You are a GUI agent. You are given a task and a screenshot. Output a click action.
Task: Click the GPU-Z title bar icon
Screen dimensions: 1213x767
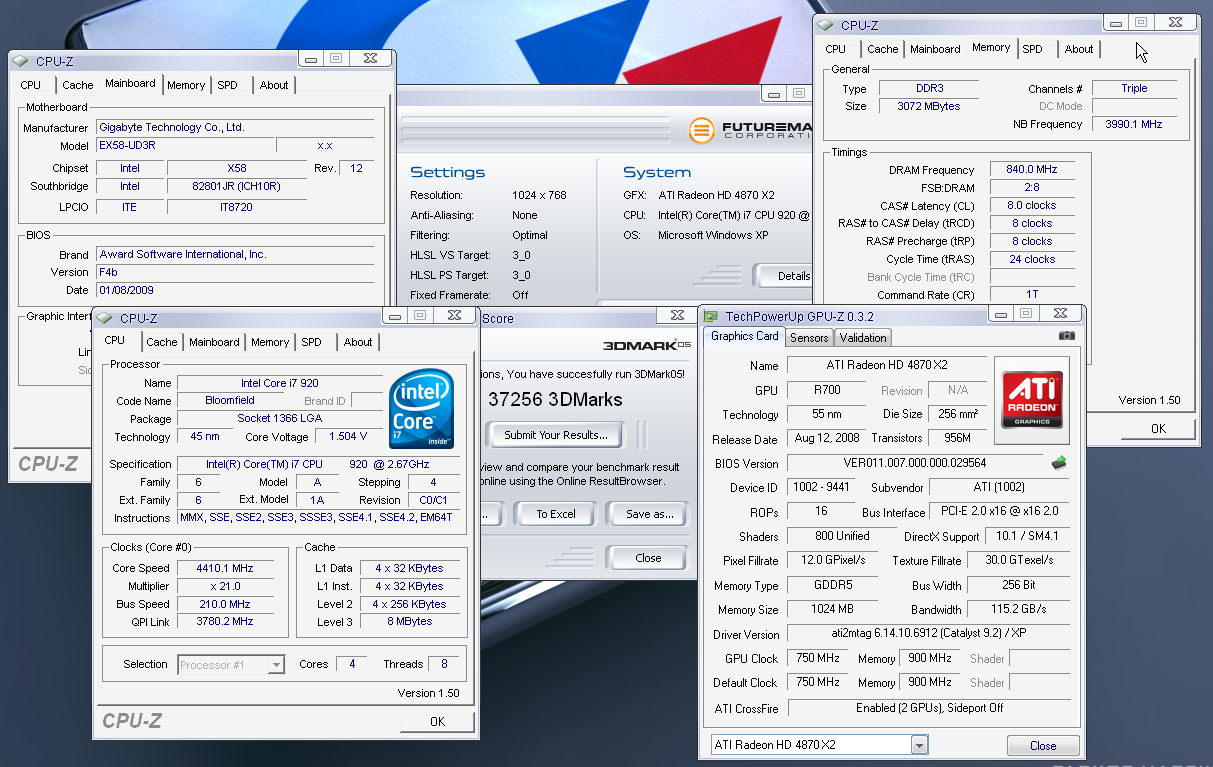711,315
